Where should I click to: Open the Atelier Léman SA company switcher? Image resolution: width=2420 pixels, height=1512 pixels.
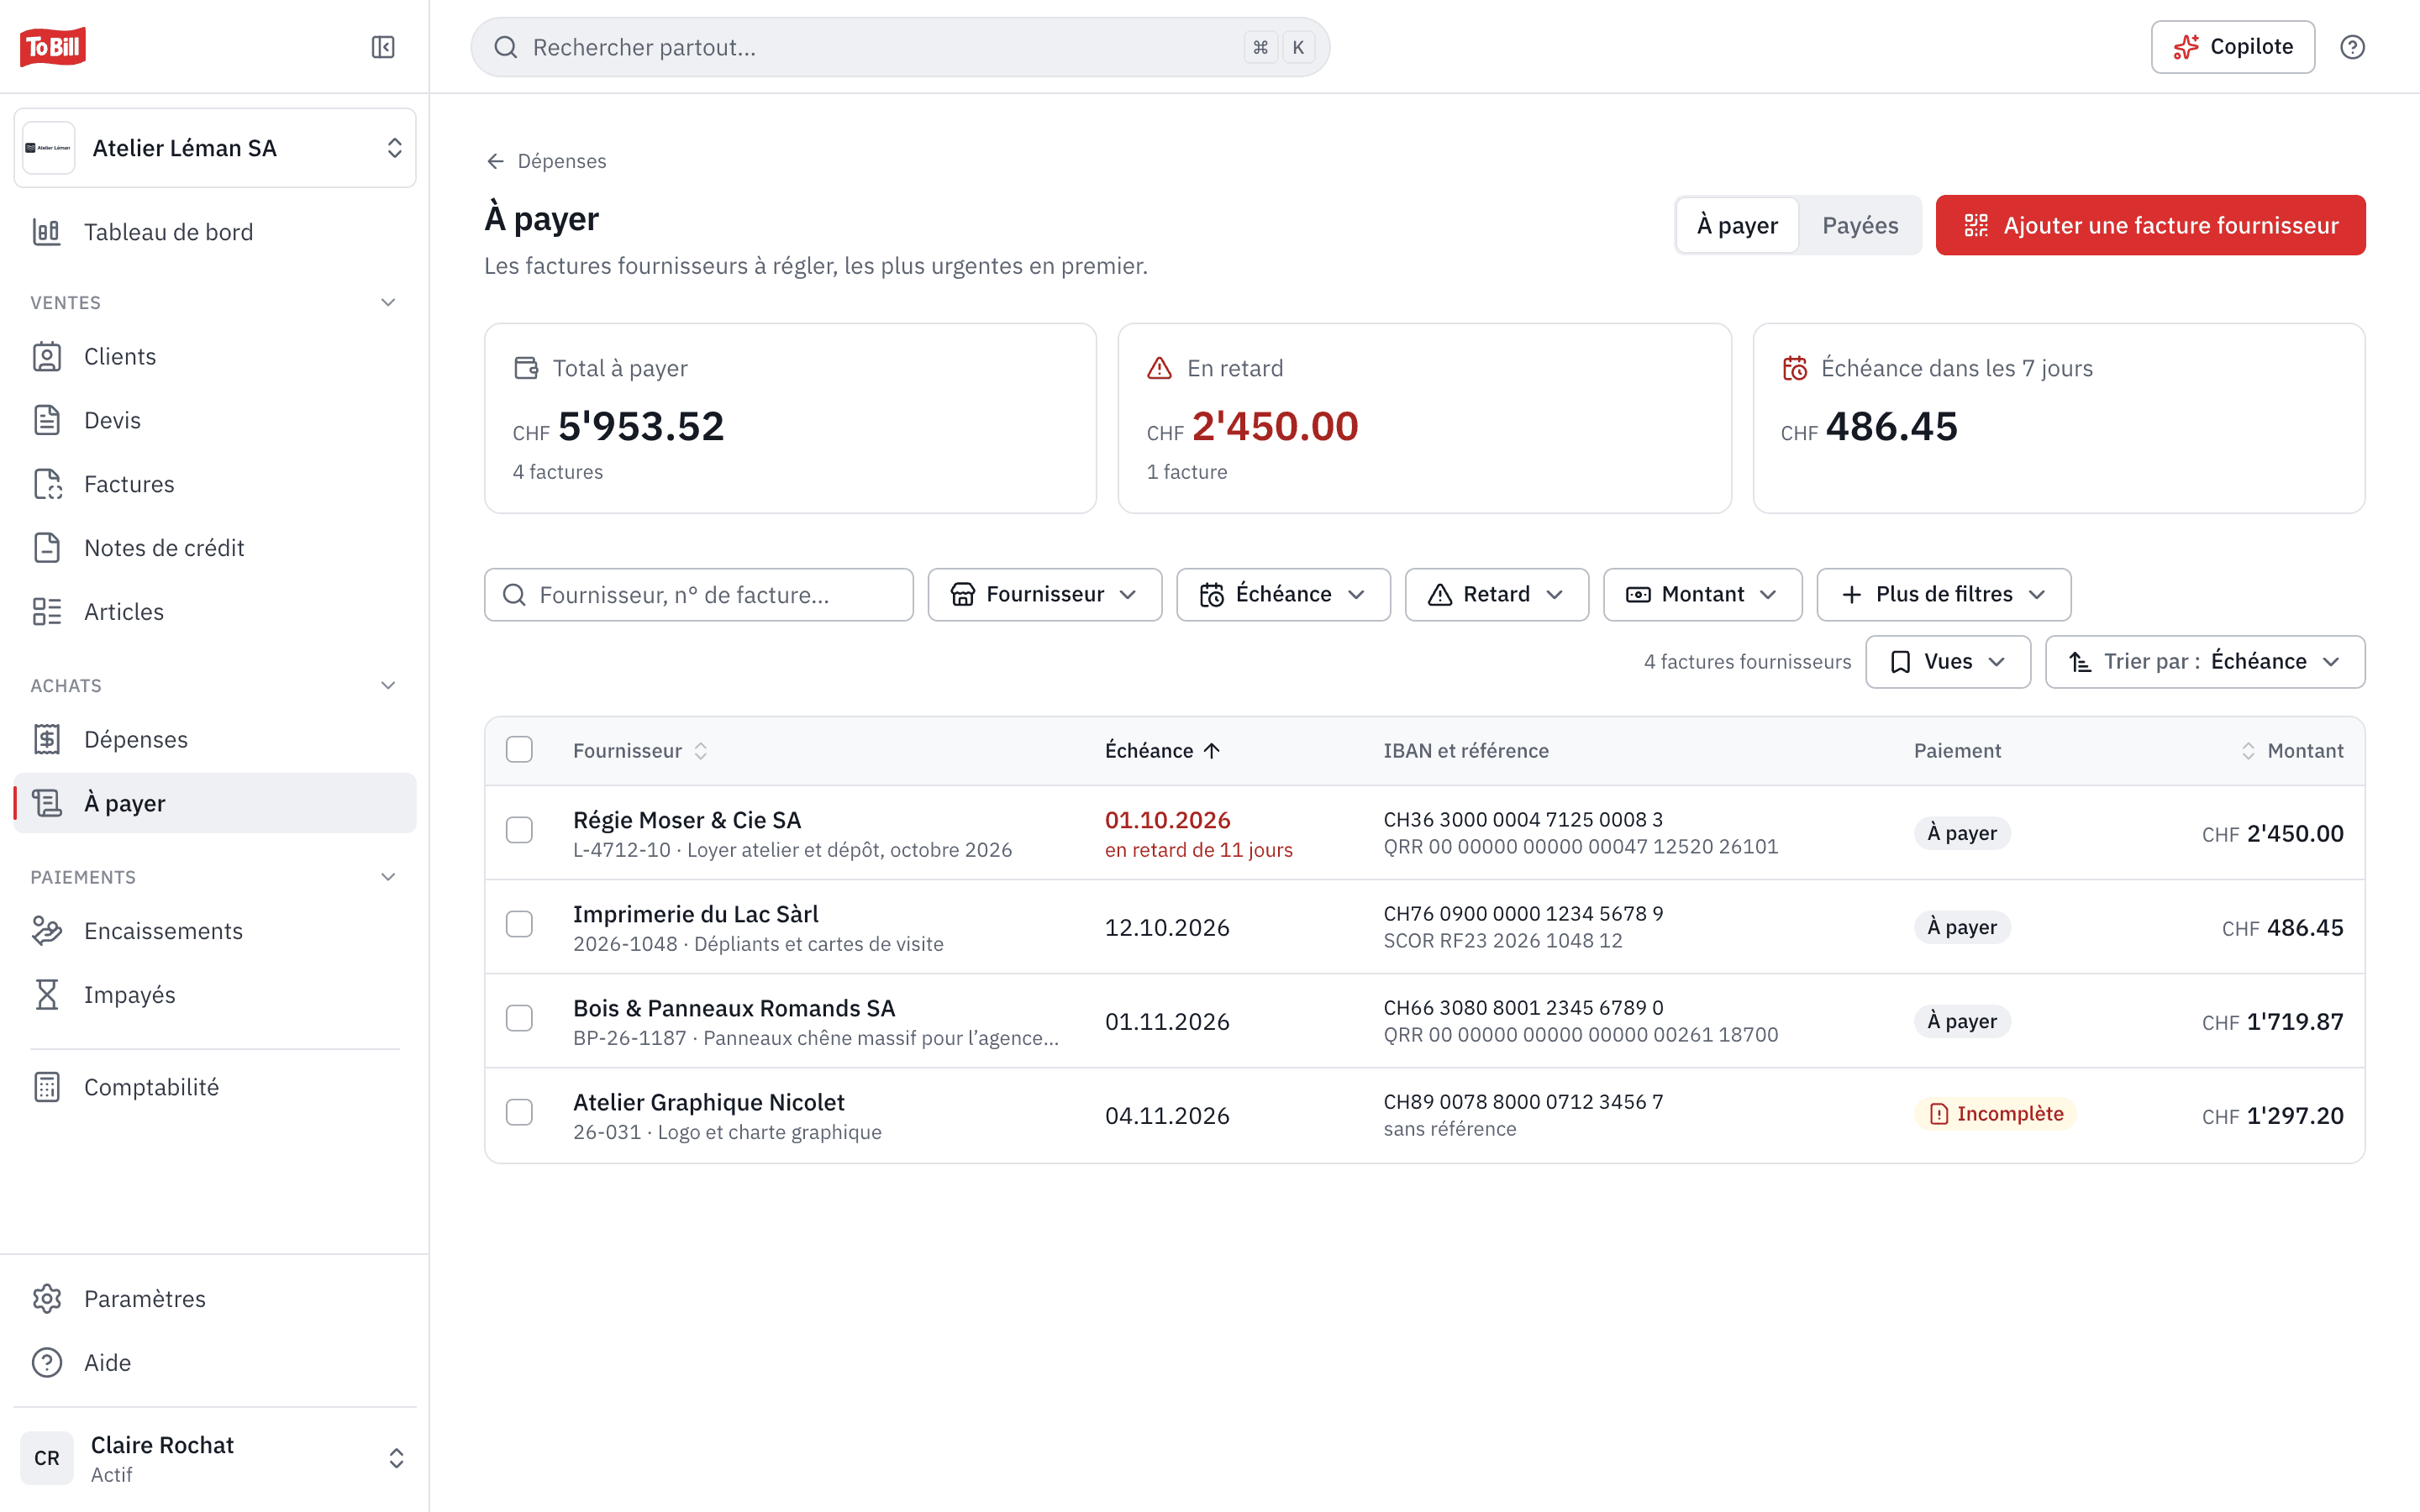215,148
